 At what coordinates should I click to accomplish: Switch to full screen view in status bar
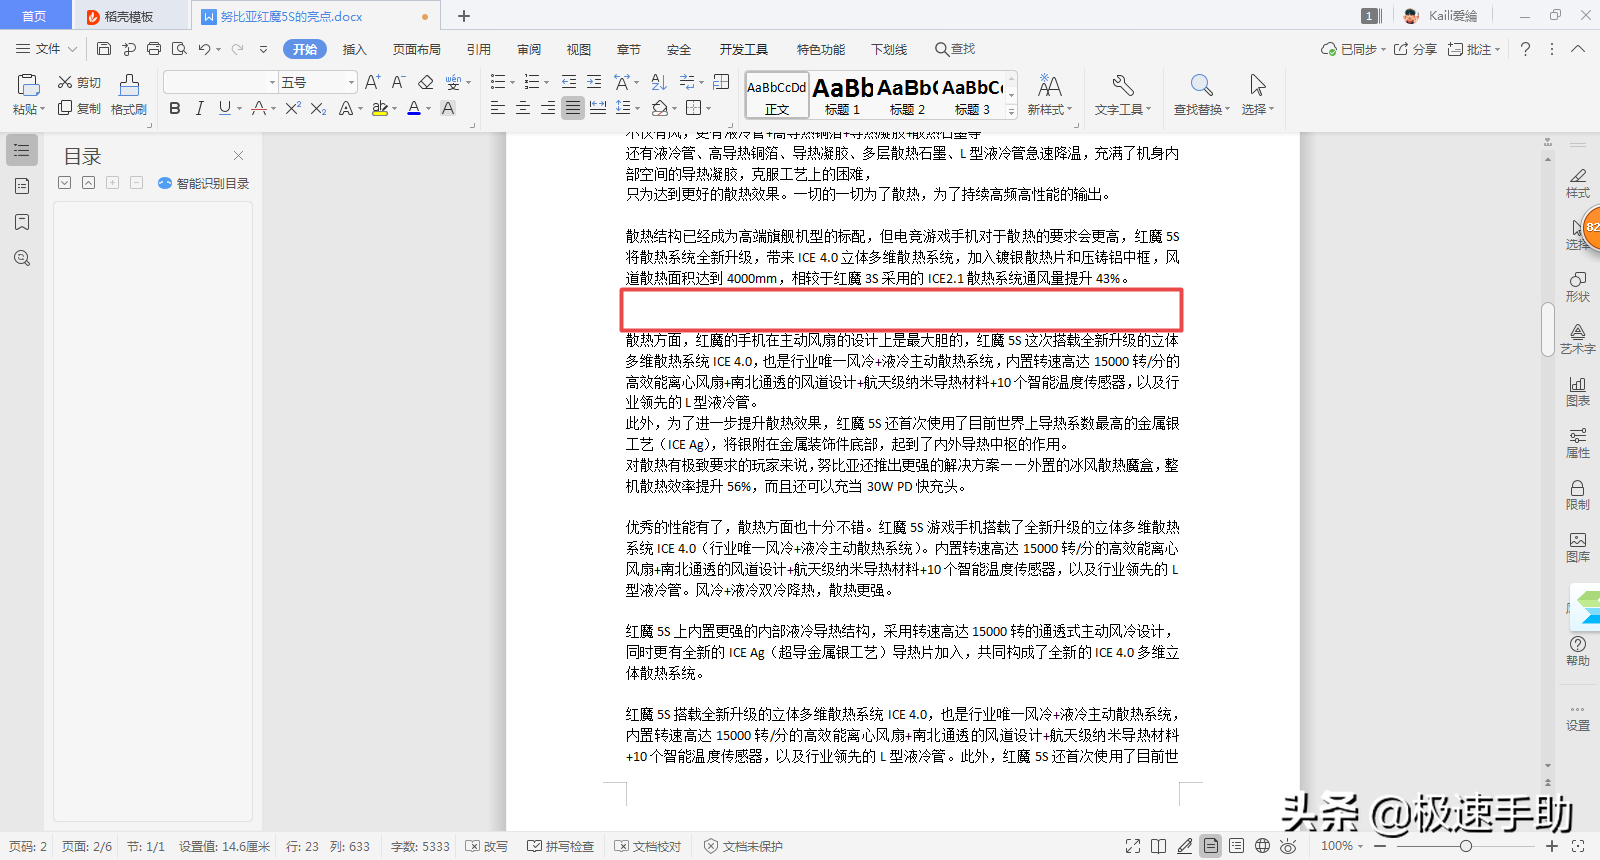1133,846
